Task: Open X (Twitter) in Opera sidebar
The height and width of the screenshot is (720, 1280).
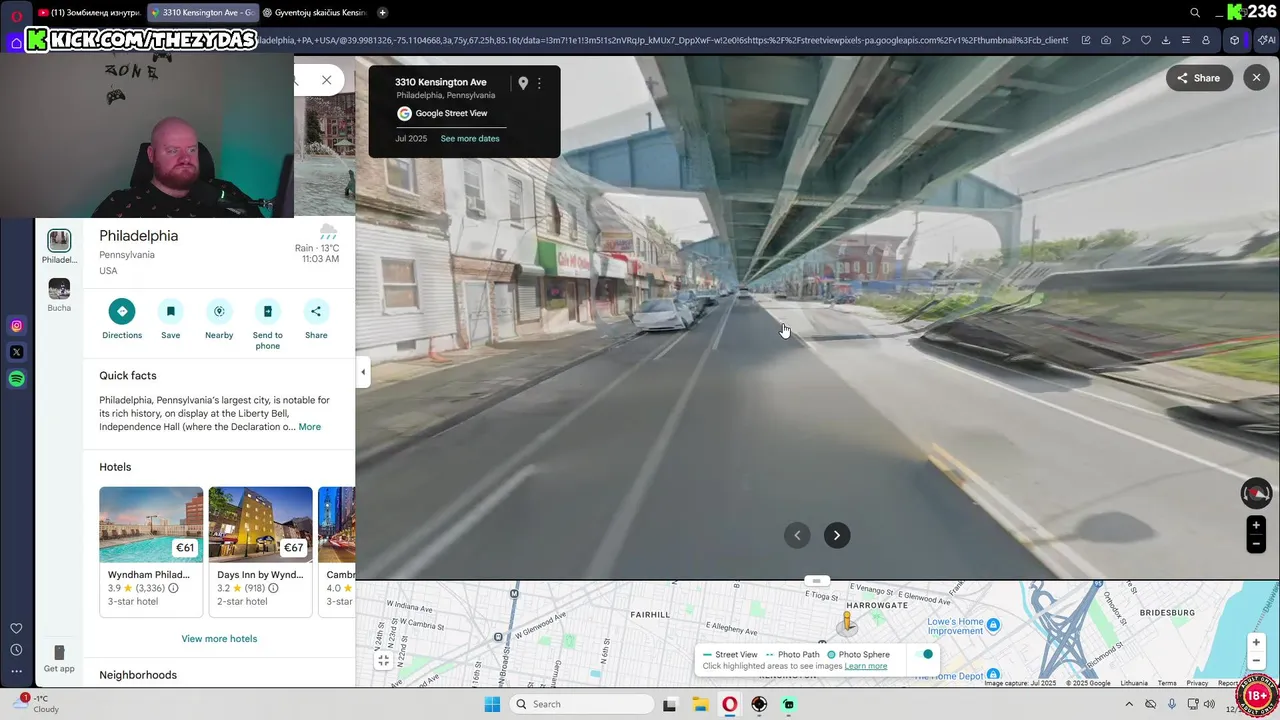Action: coord(17,352)
